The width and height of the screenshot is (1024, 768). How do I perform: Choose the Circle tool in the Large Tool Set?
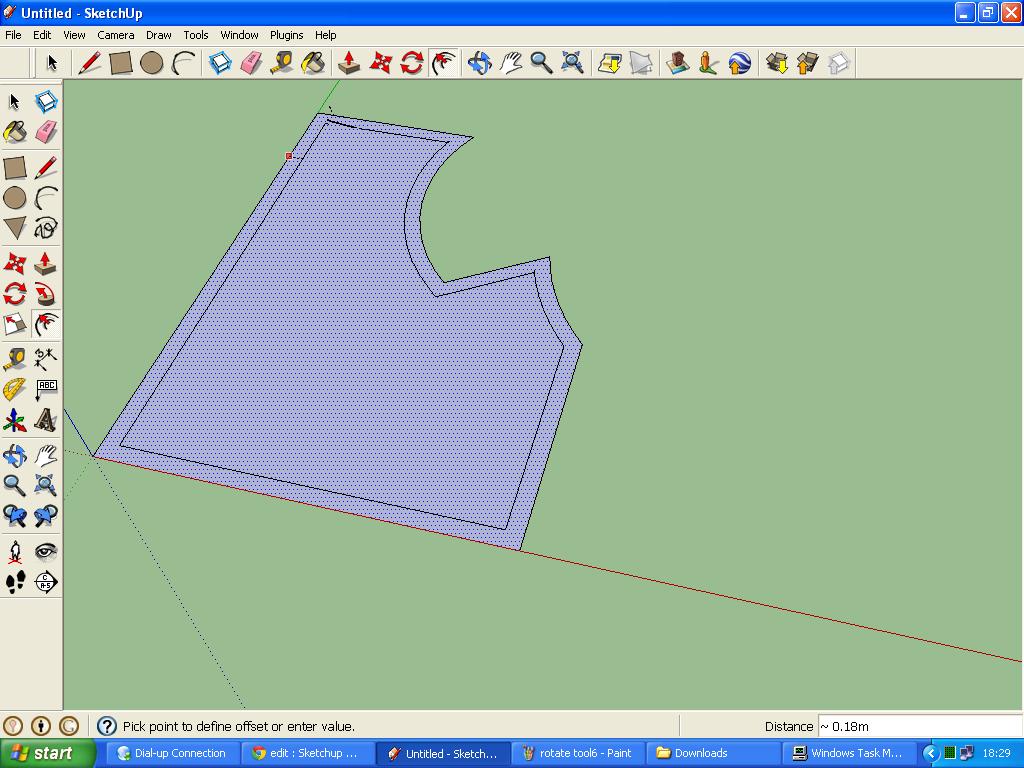tap(15, 198)
